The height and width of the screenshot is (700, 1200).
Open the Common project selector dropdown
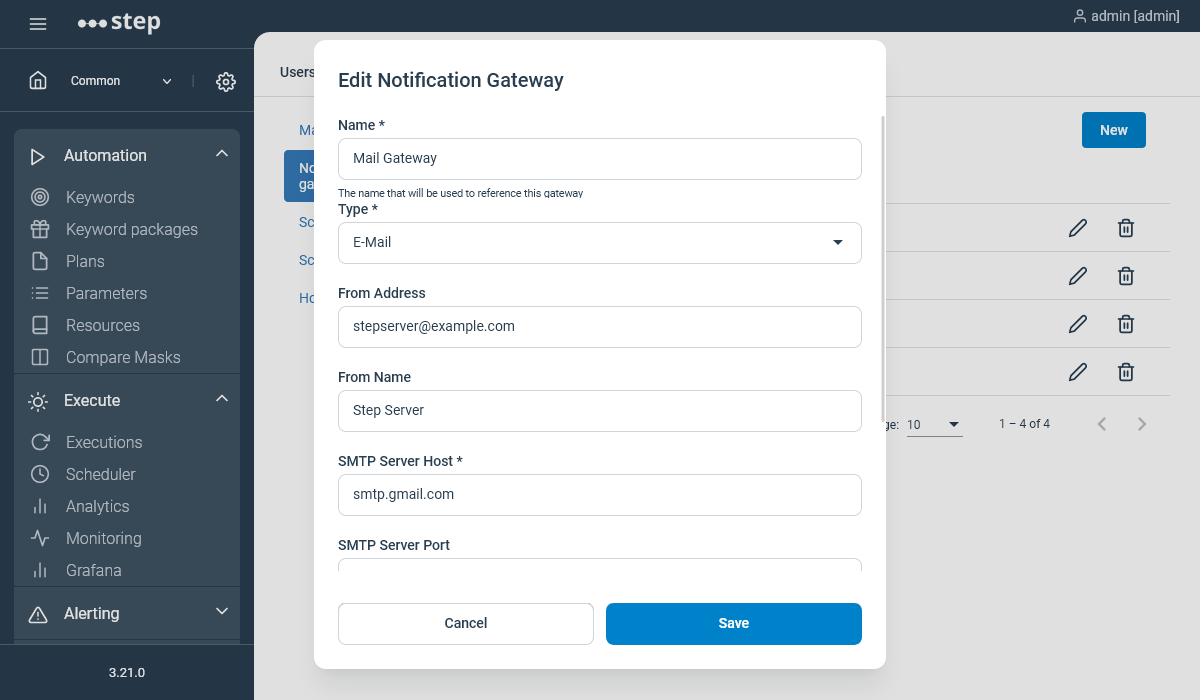[121, 81]
